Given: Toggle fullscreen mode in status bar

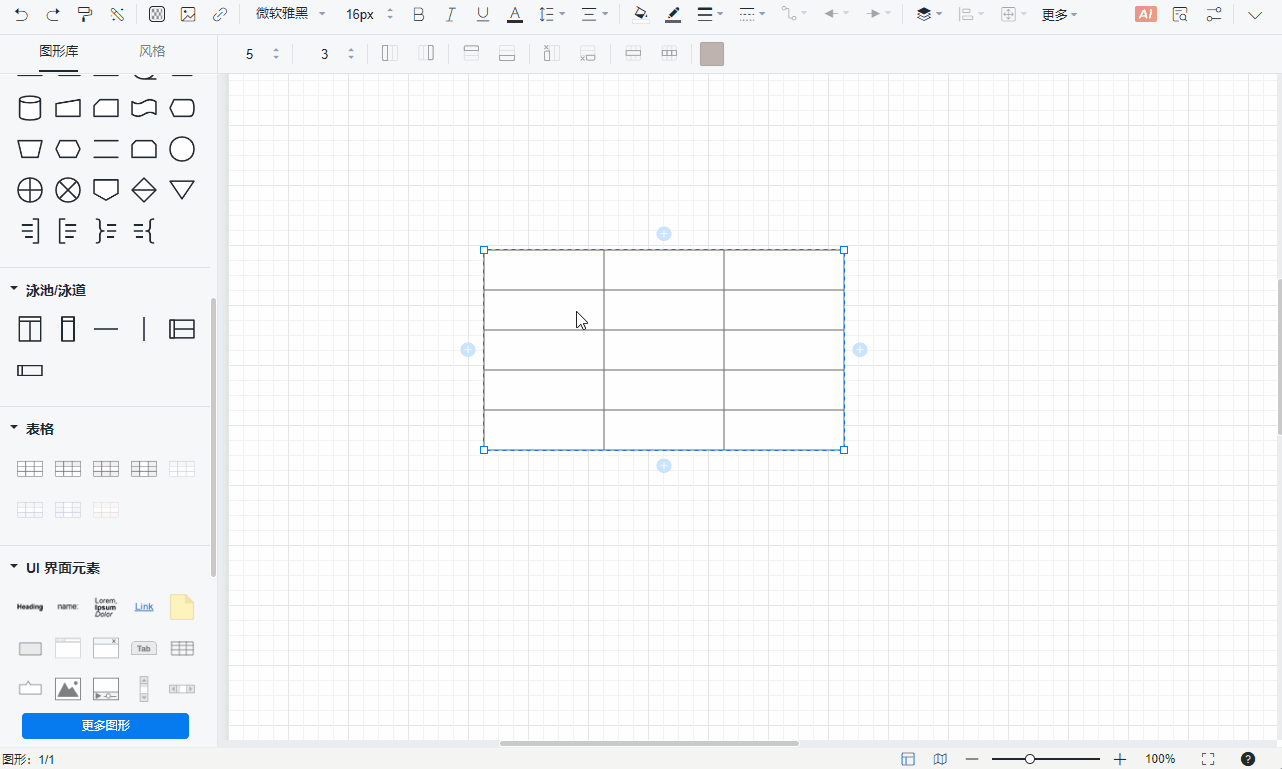Looking at the screenshot, I should click(x=1208, y=759).
